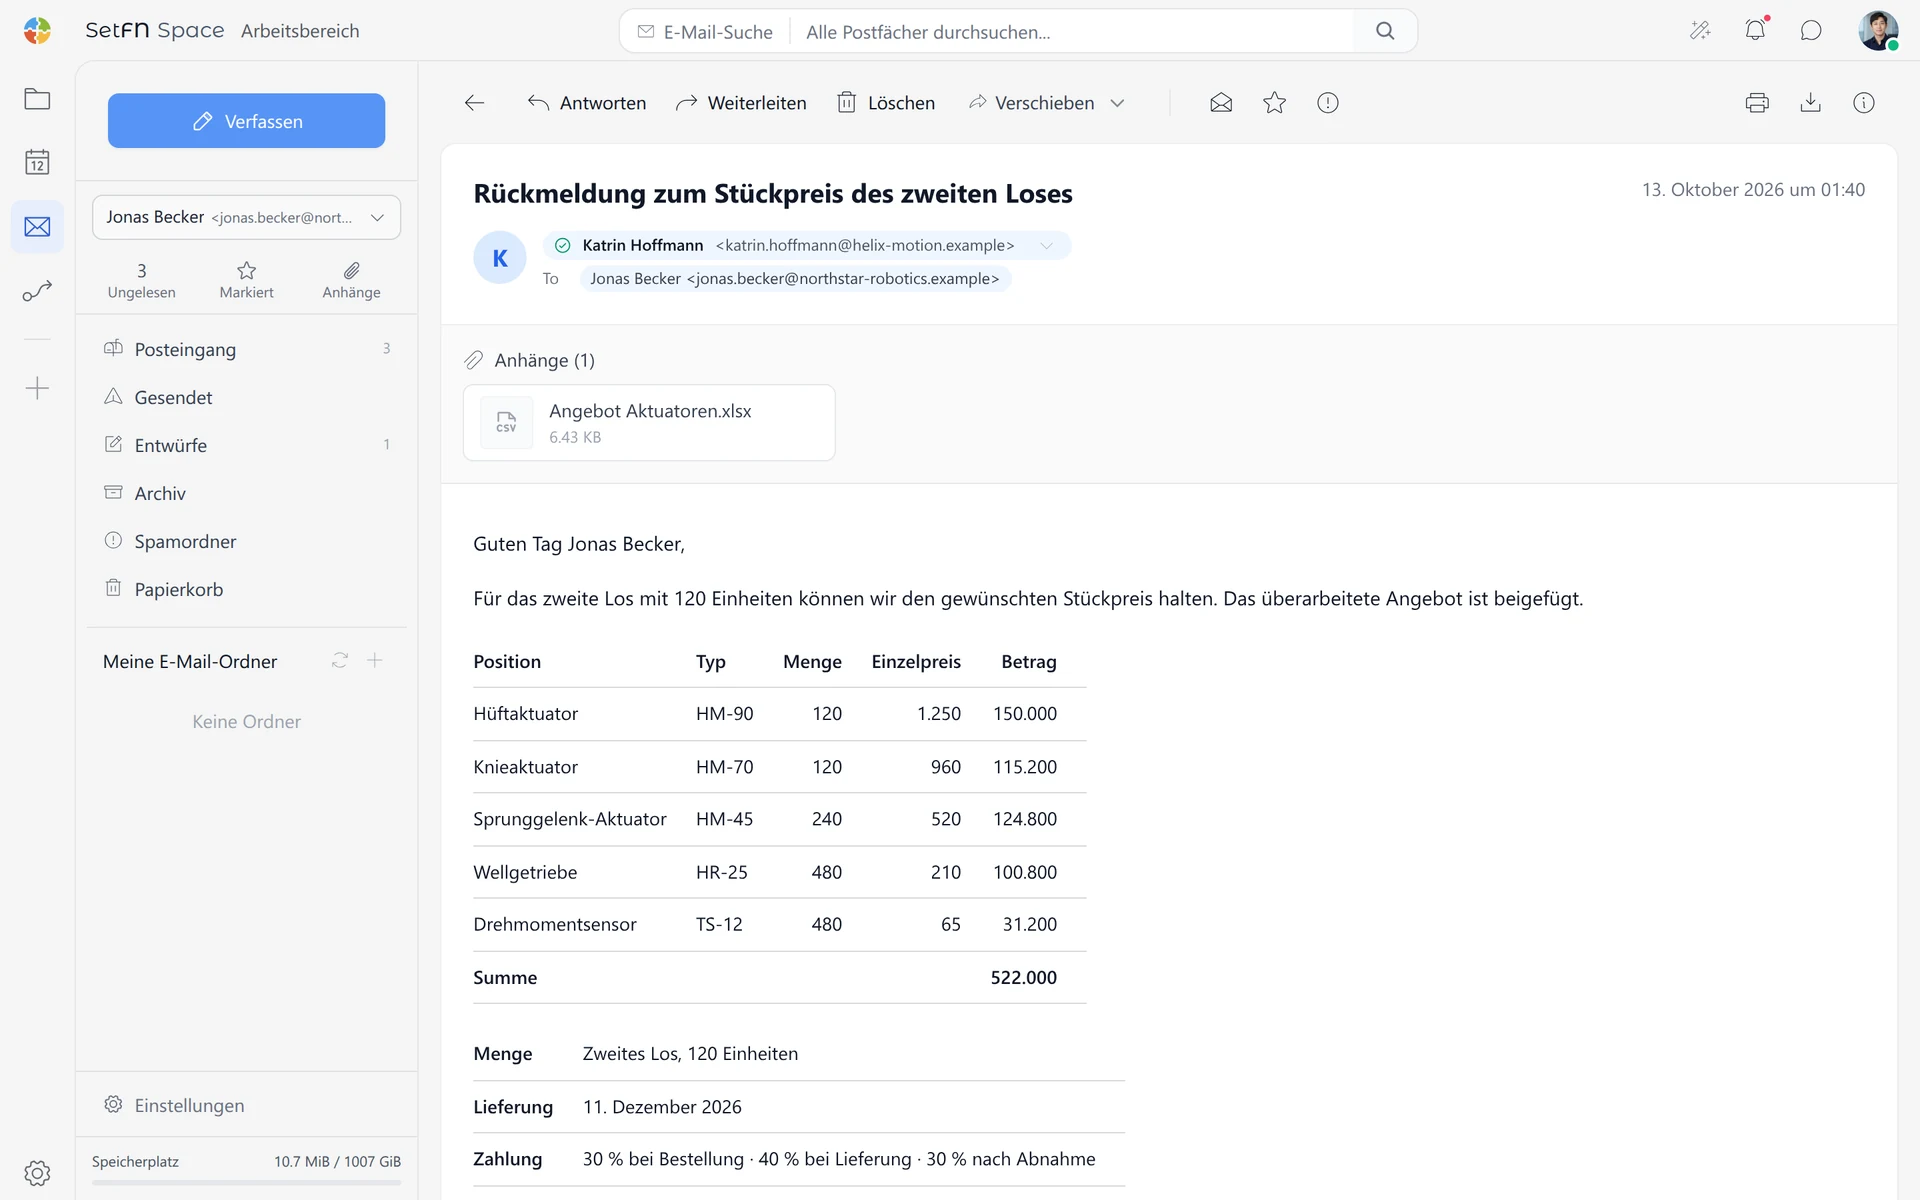The width and height of the screenshot is (1920, 1200).
Task: Filter by Ungelesen messages
Action: pos(141,280)
